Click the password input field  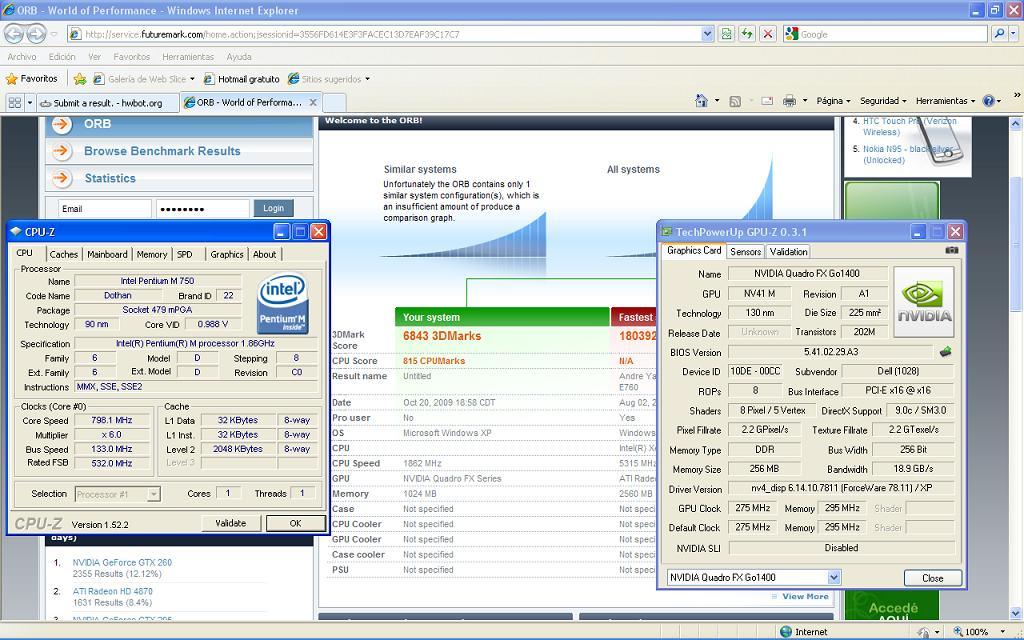click(x=202, y=208)
